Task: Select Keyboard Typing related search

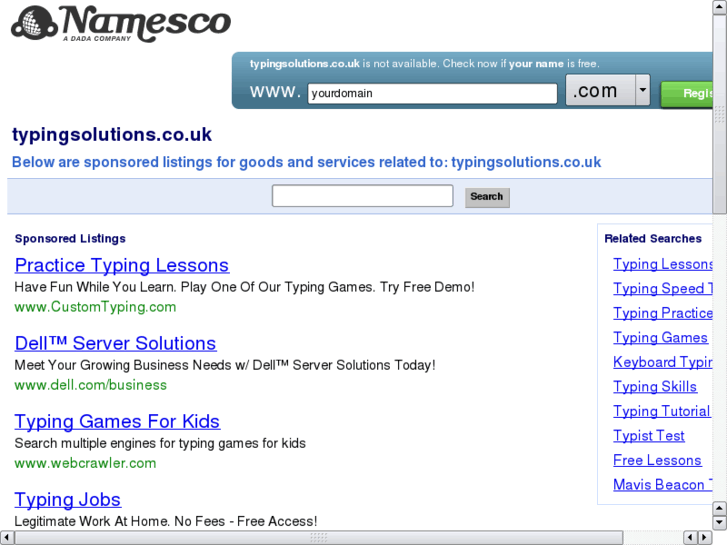Action: pos(663,362)
